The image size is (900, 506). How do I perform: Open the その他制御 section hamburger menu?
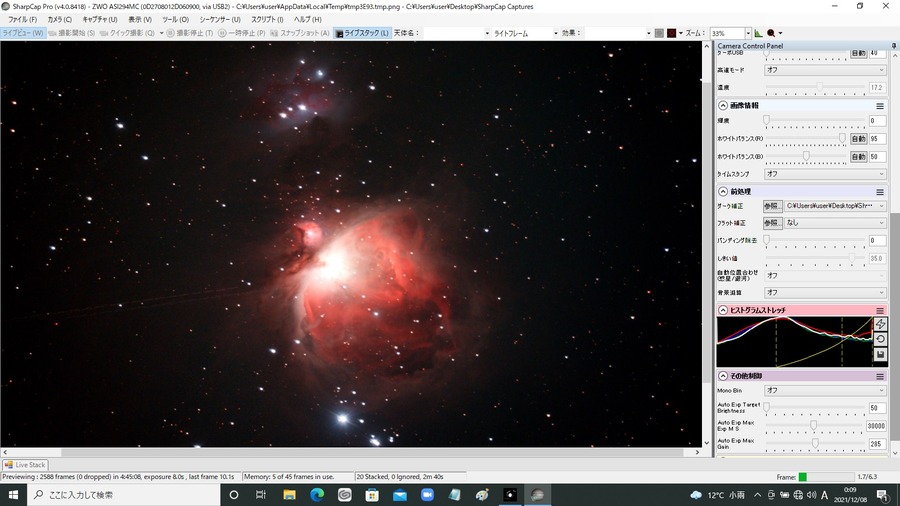point(880,376)
